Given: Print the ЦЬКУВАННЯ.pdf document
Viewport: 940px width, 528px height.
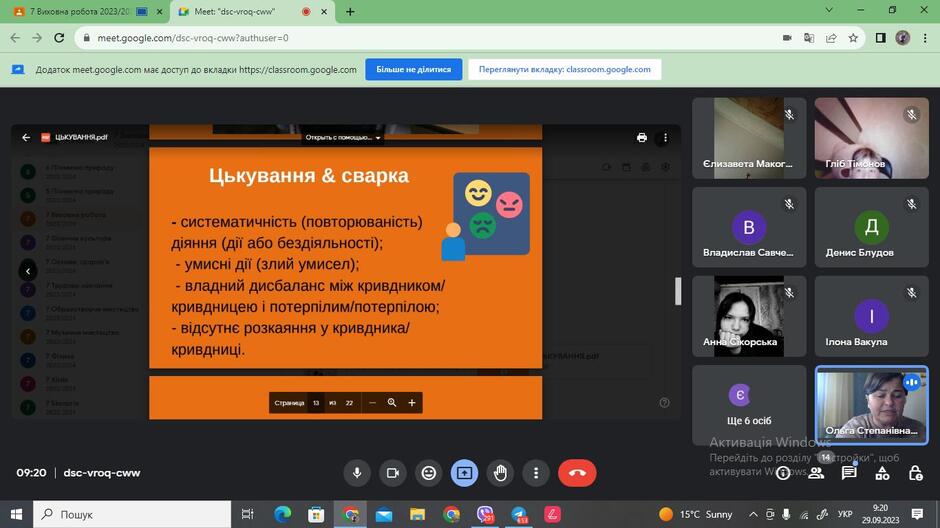Looking at the screenshot, I should click(x=641, y=137).
